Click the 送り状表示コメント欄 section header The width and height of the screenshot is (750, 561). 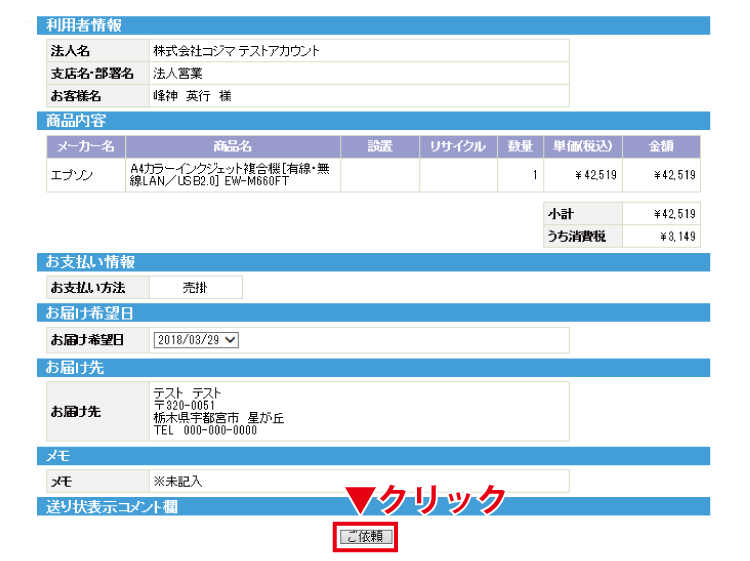point(111,507)
